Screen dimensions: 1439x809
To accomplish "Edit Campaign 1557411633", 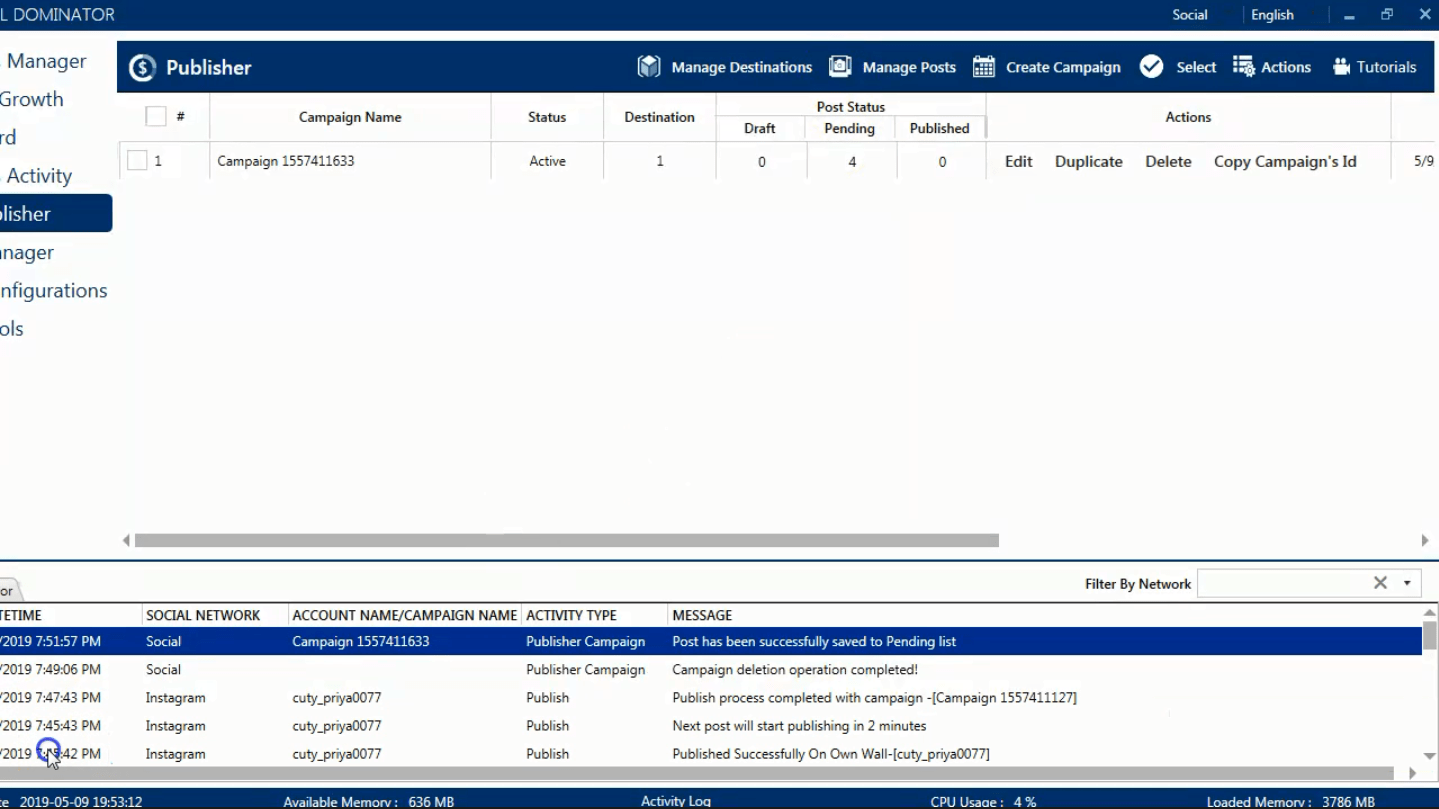I will click(x=1018, y=161).
